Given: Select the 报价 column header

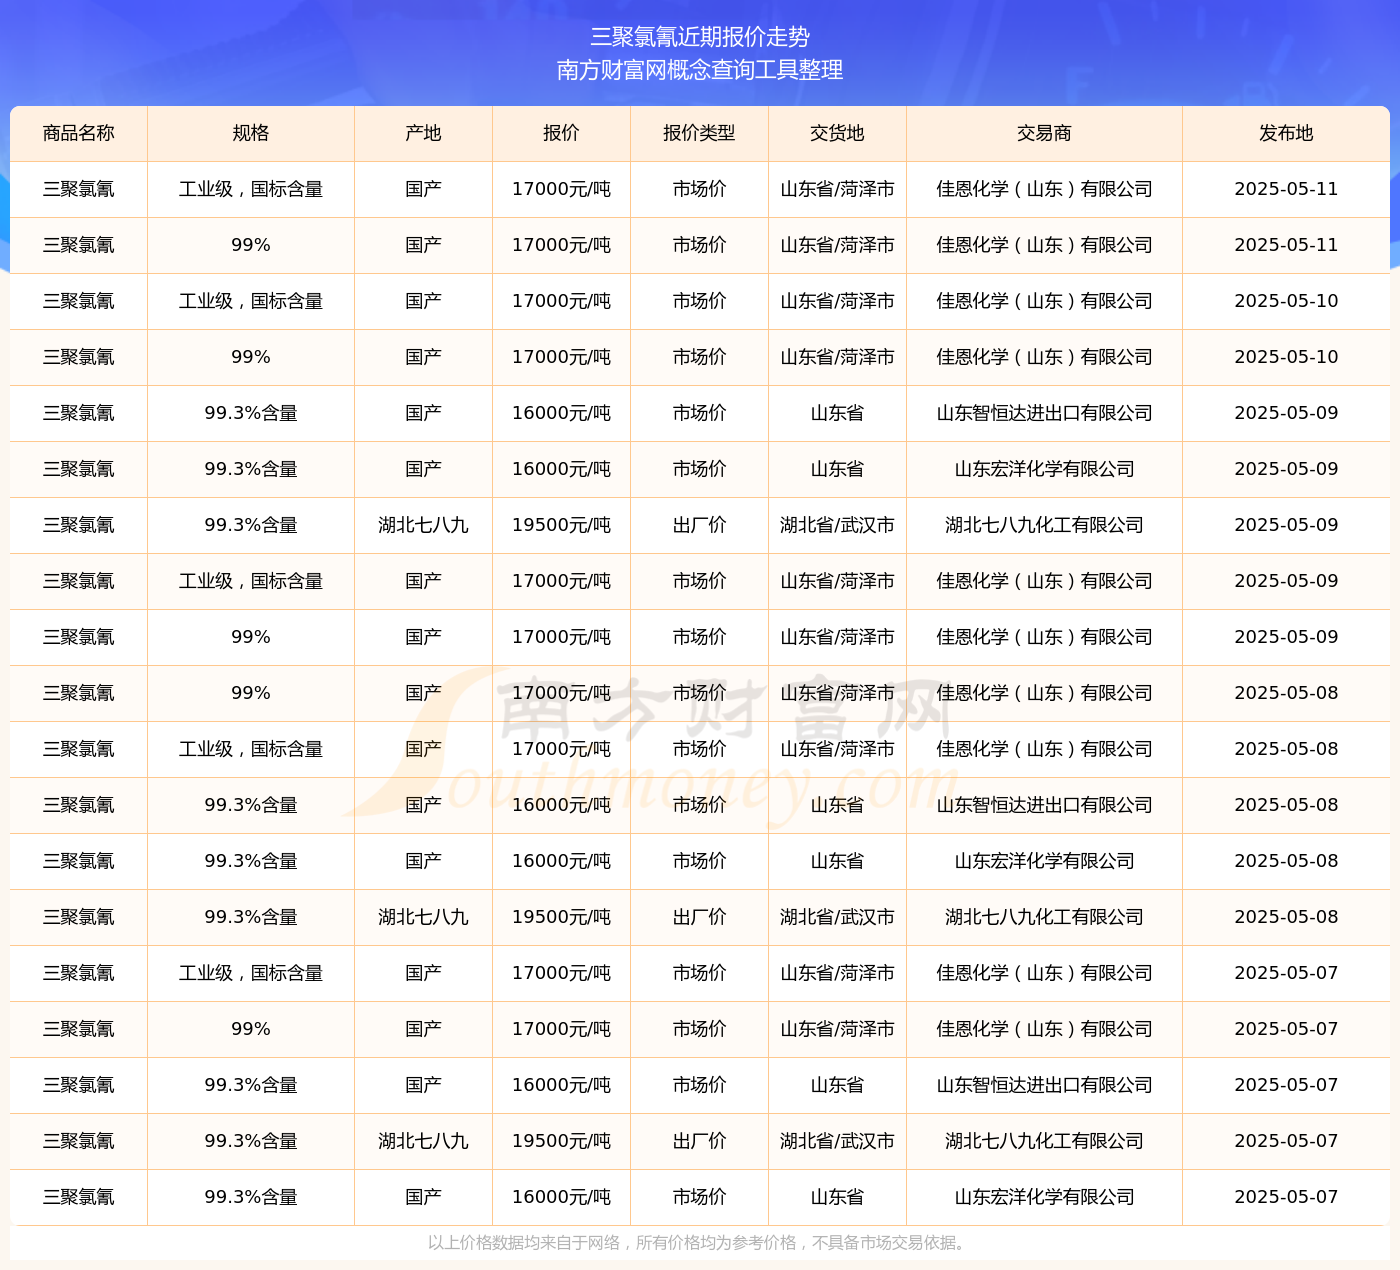Looking at the screenshot, I should click(x=561, y=133).
